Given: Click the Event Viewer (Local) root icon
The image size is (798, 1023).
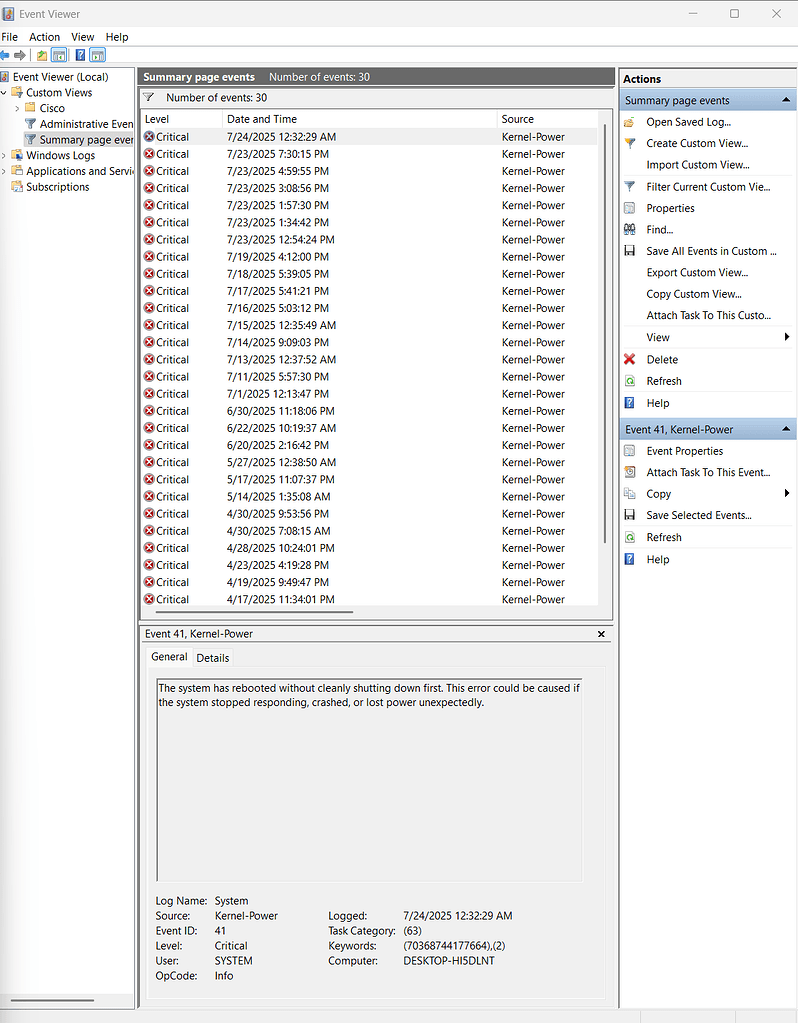Looking at the screenshot, I should (5, 77).
